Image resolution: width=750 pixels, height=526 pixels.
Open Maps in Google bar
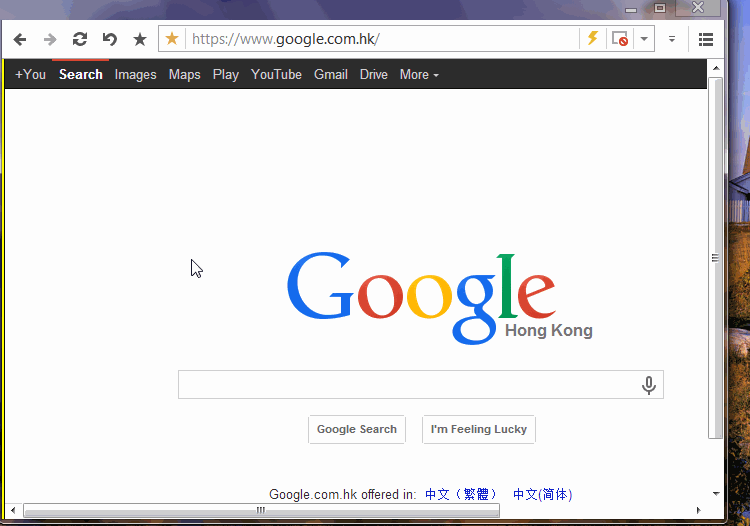pyautogui.click(x=185, y=75)
